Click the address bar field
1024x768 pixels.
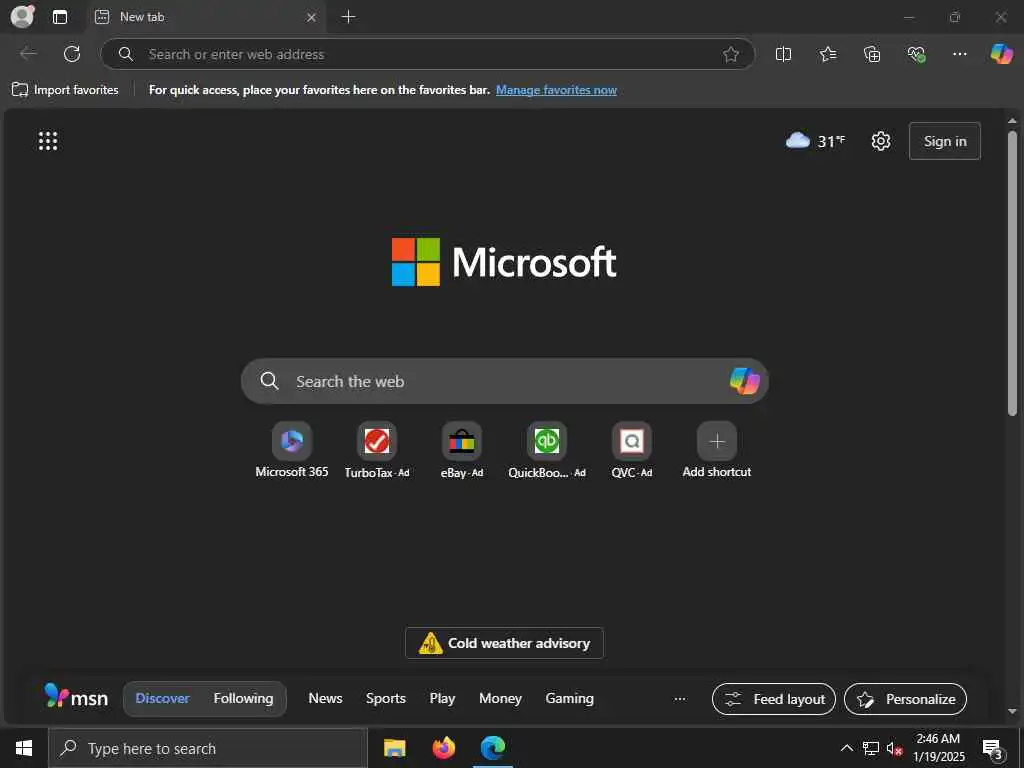[428, 54]
